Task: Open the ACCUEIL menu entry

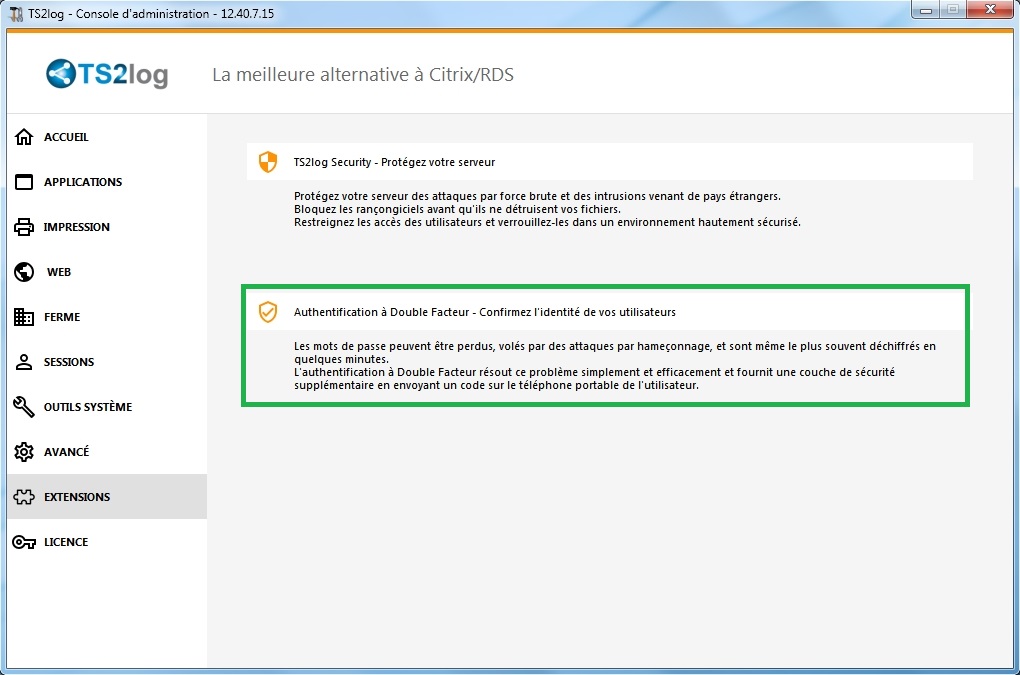Action: (x=66, y=137)
